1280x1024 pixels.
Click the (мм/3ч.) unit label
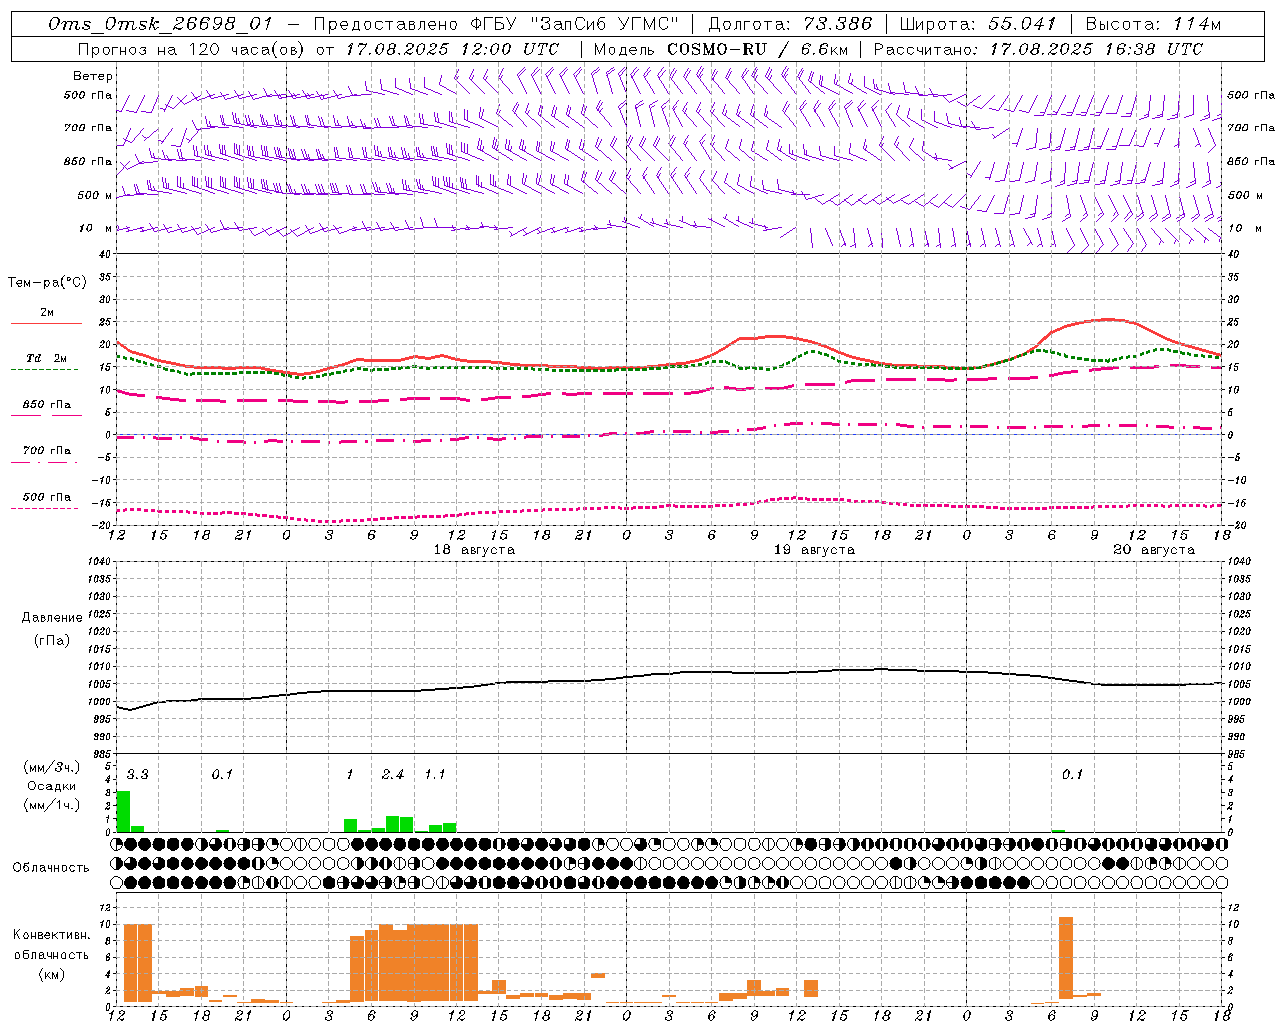52,767
